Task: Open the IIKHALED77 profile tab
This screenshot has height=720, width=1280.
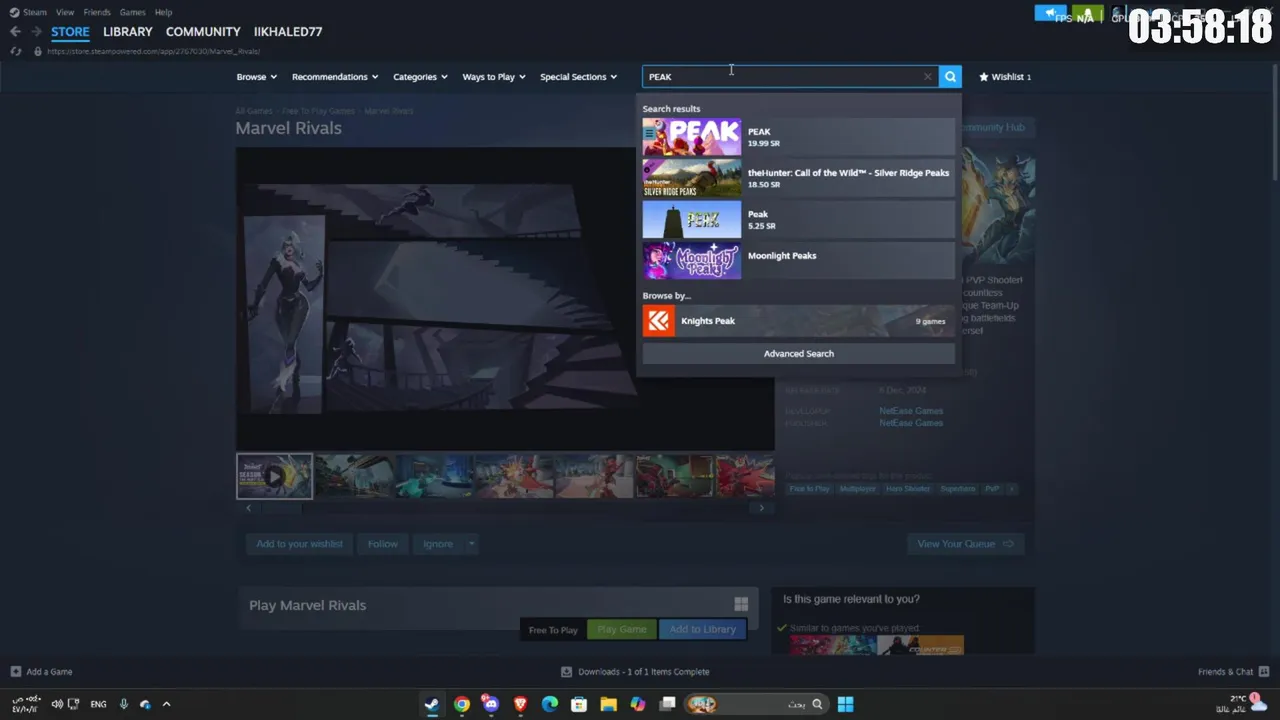Action: pyautogui.click(x=288, y=31)
